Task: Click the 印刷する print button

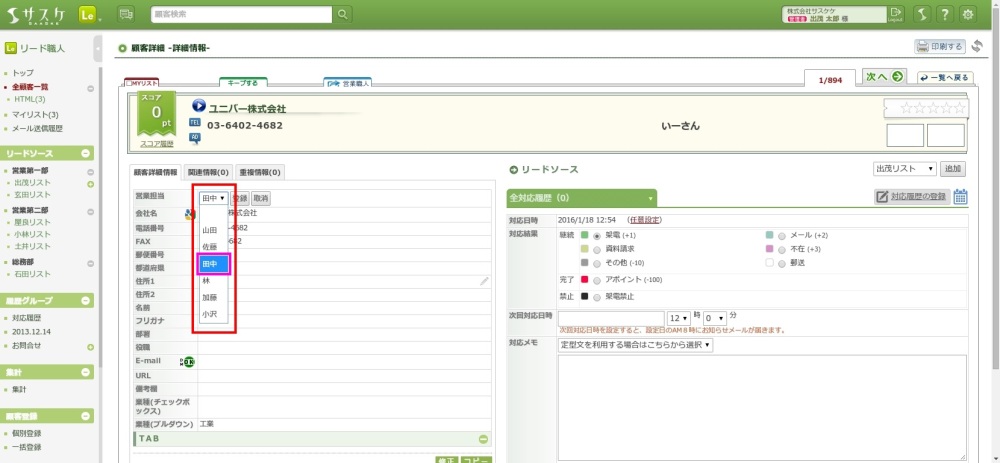Action: point(940,46)
